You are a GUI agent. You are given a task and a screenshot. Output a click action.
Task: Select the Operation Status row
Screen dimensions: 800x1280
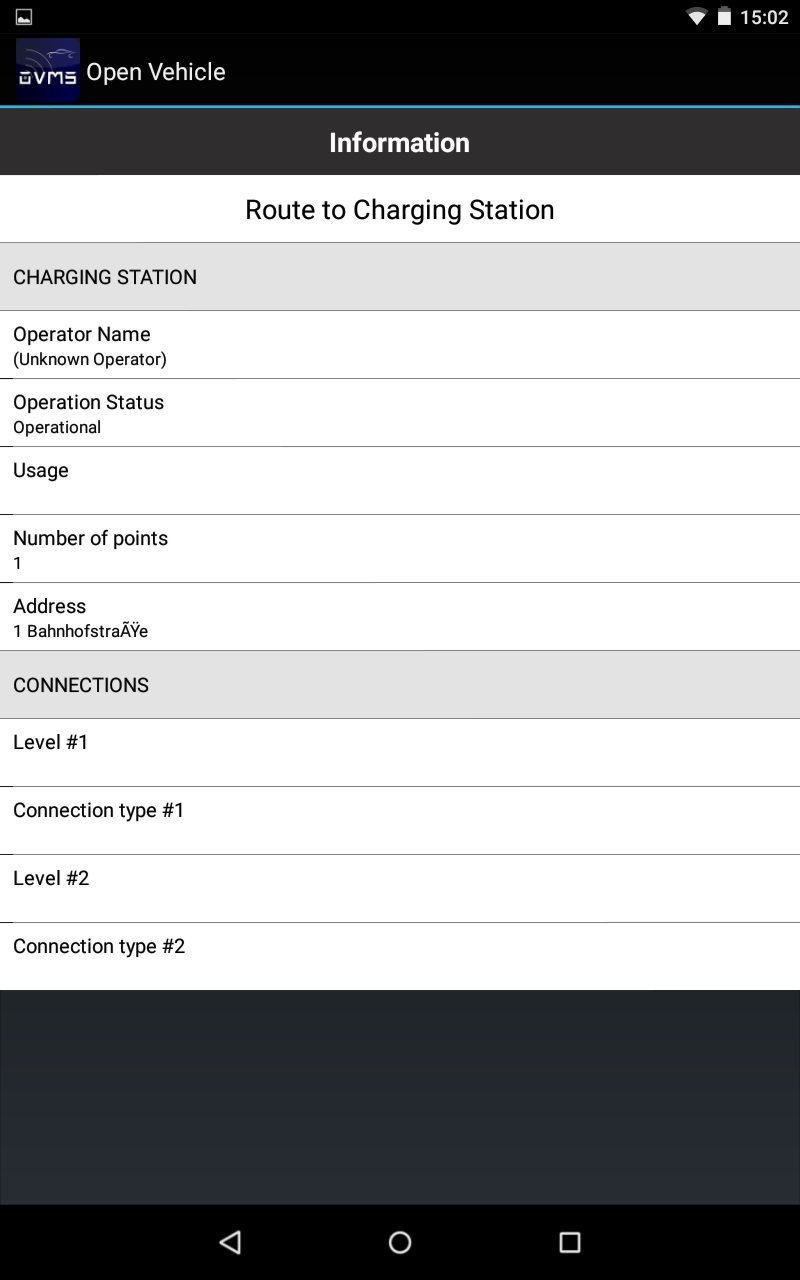(400, 413)
